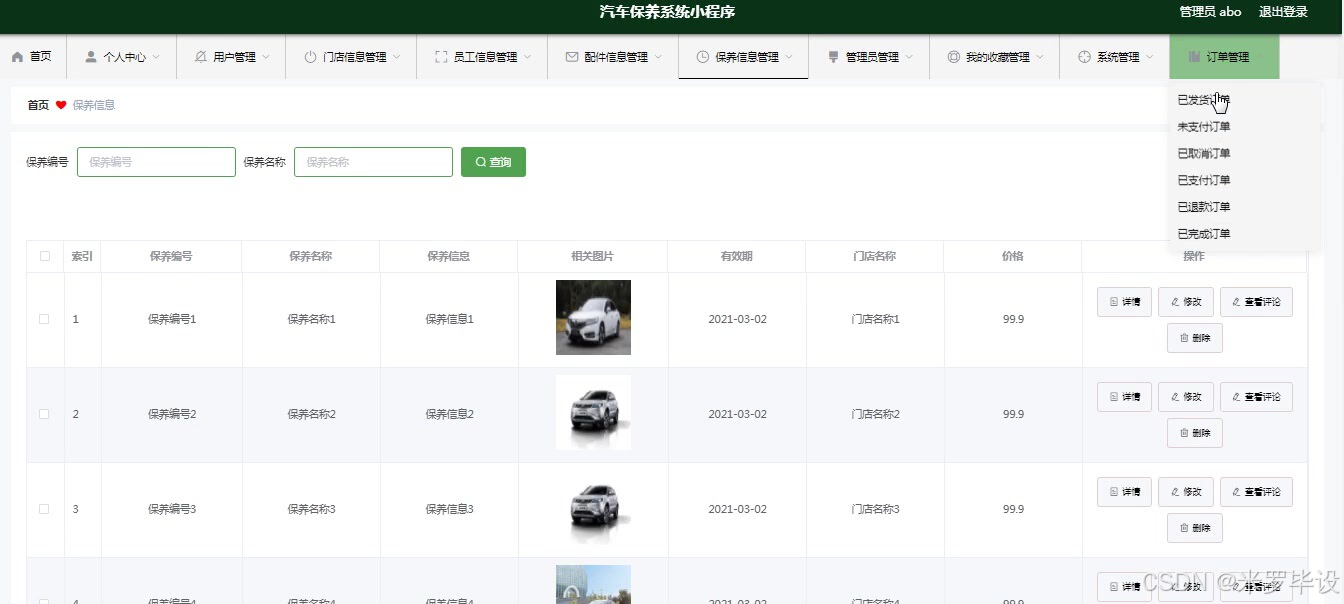Viewport: 1344px width, 604px height.
Task: Open 详情 for row 2
Action: tap(1124, 397)
